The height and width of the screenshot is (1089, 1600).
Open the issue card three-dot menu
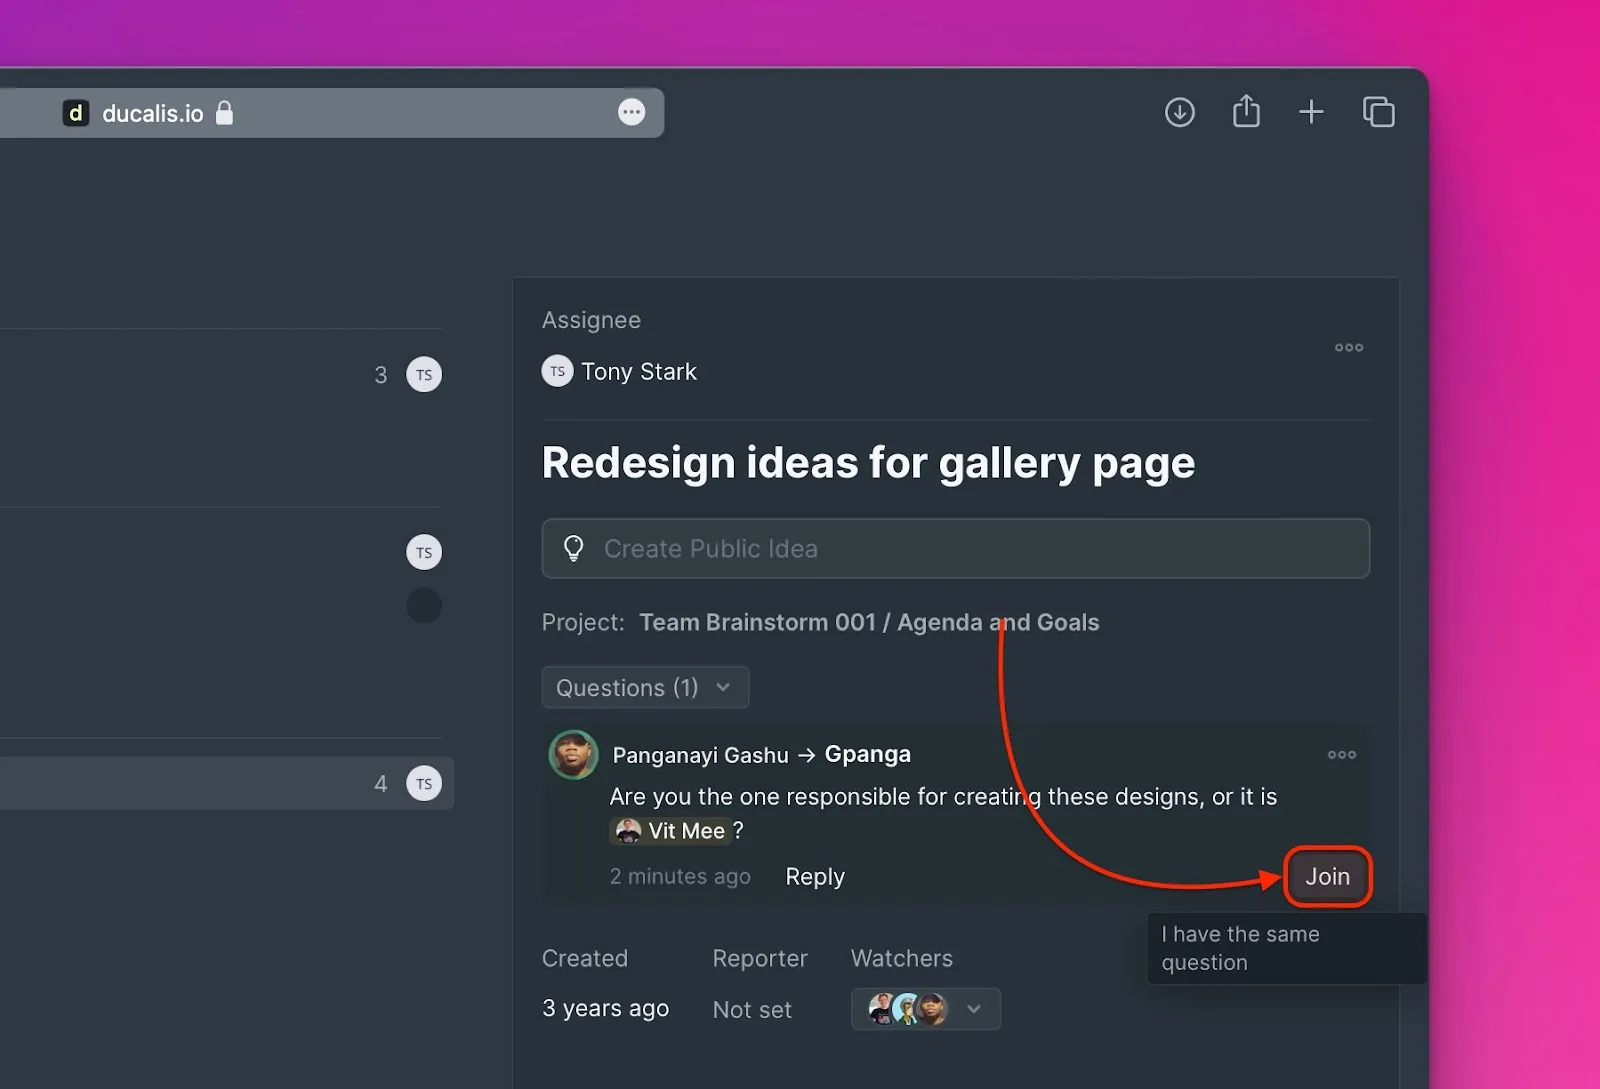pos(1349,348)
